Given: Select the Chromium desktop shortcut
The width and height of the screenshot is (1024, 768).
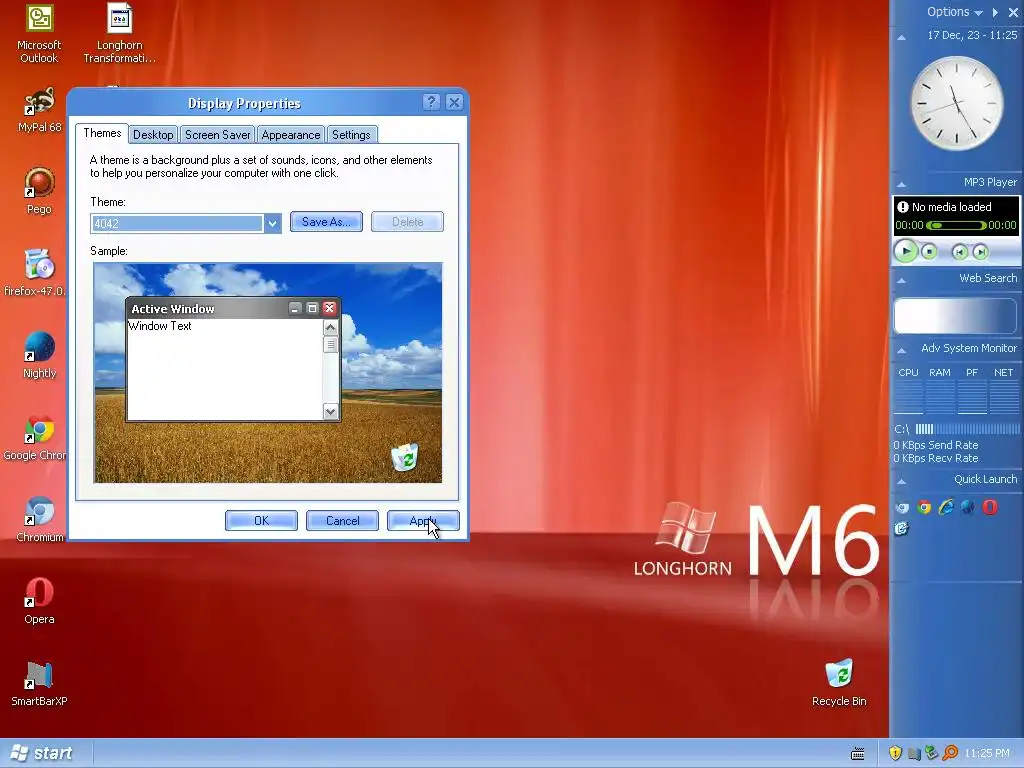Looking at the screenshot, I should tap(39, 520).
